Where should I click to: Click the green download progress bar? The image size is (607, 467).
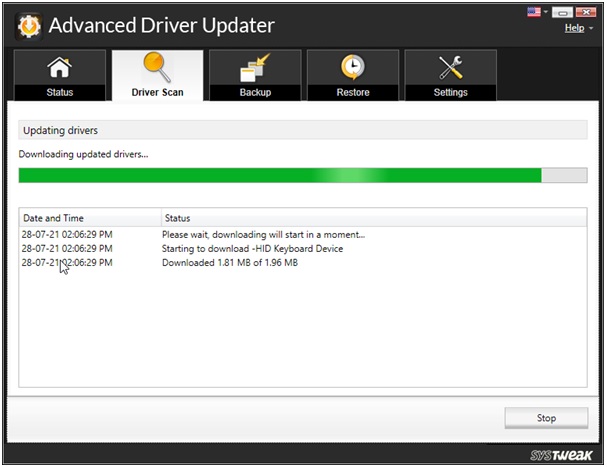pos(303,175)
